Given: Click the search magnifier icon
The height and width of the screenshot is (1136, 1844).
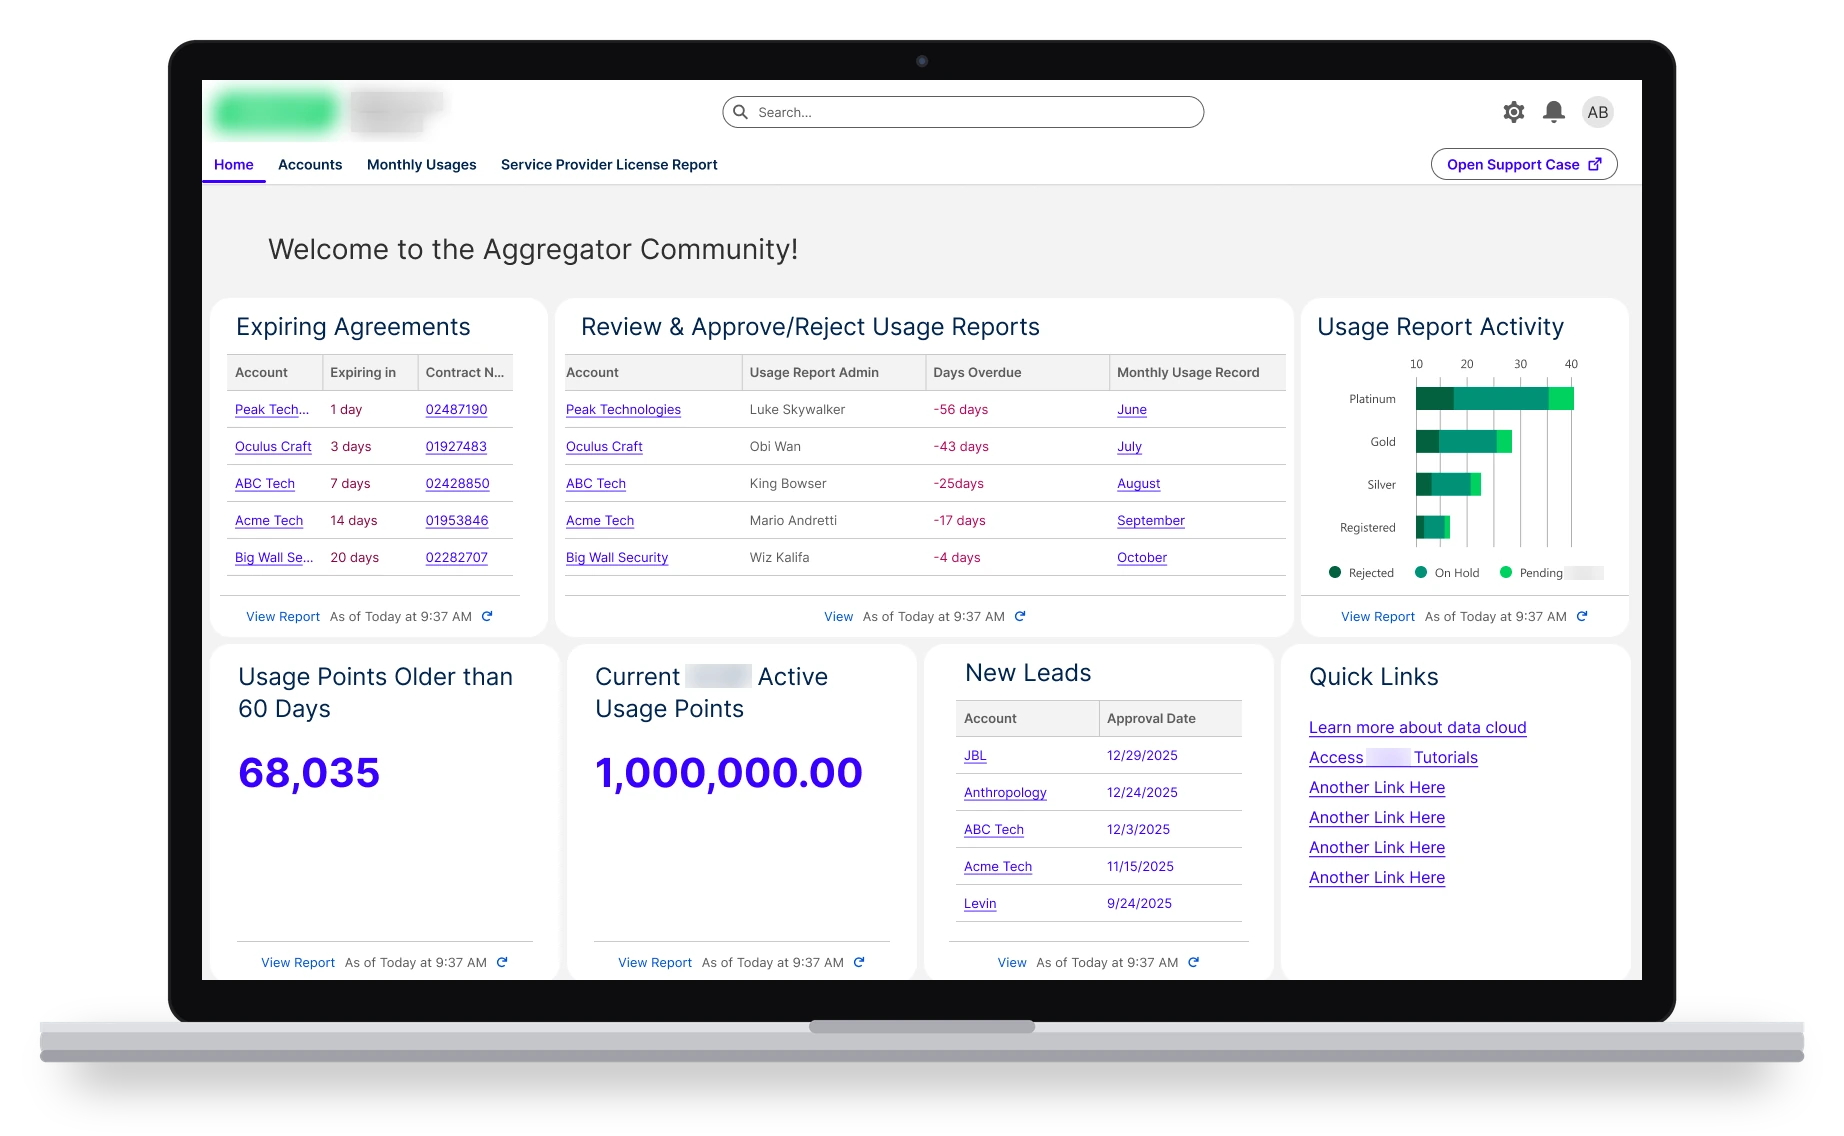Looking at the screenshot, I should click(x=740, y=112).
